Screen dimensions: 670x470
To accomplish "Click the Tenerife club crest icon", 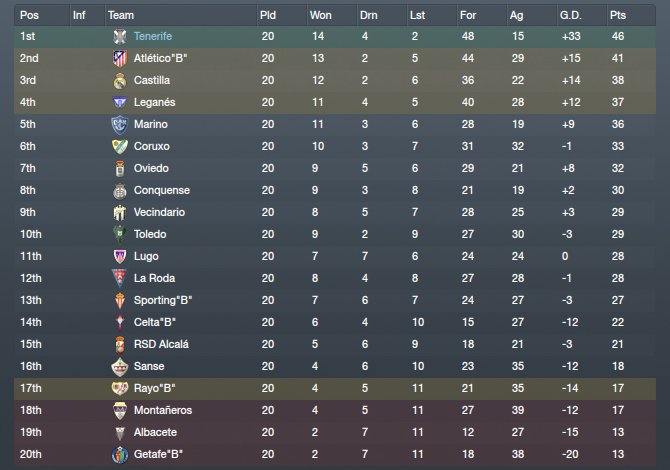I will coord(120,37).
